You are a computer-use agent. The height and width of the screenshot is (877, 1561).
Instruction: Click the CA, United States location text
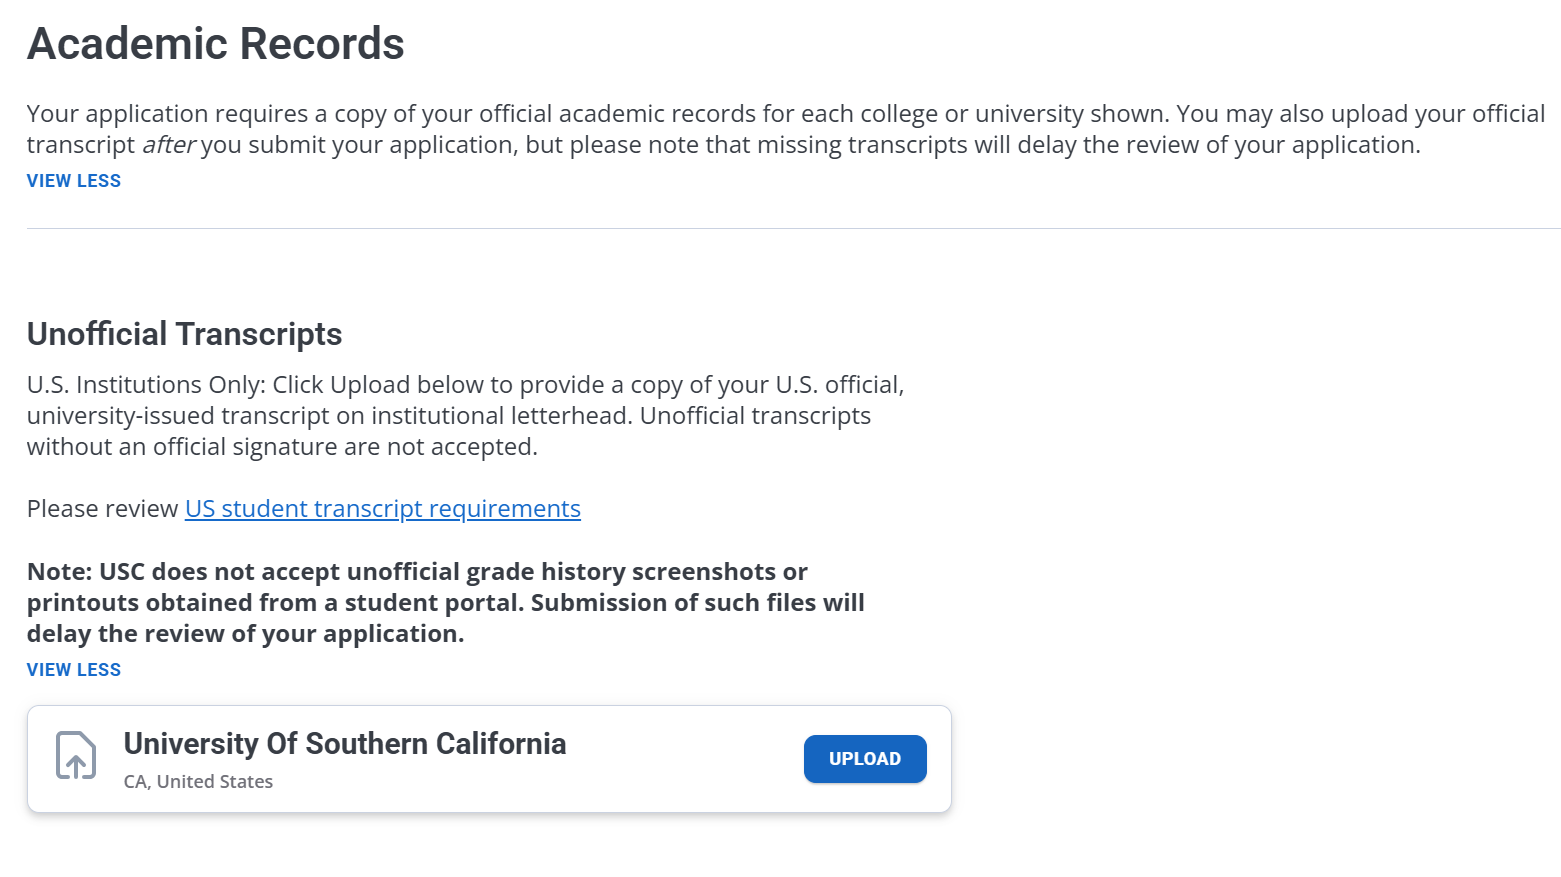(198, 782)
